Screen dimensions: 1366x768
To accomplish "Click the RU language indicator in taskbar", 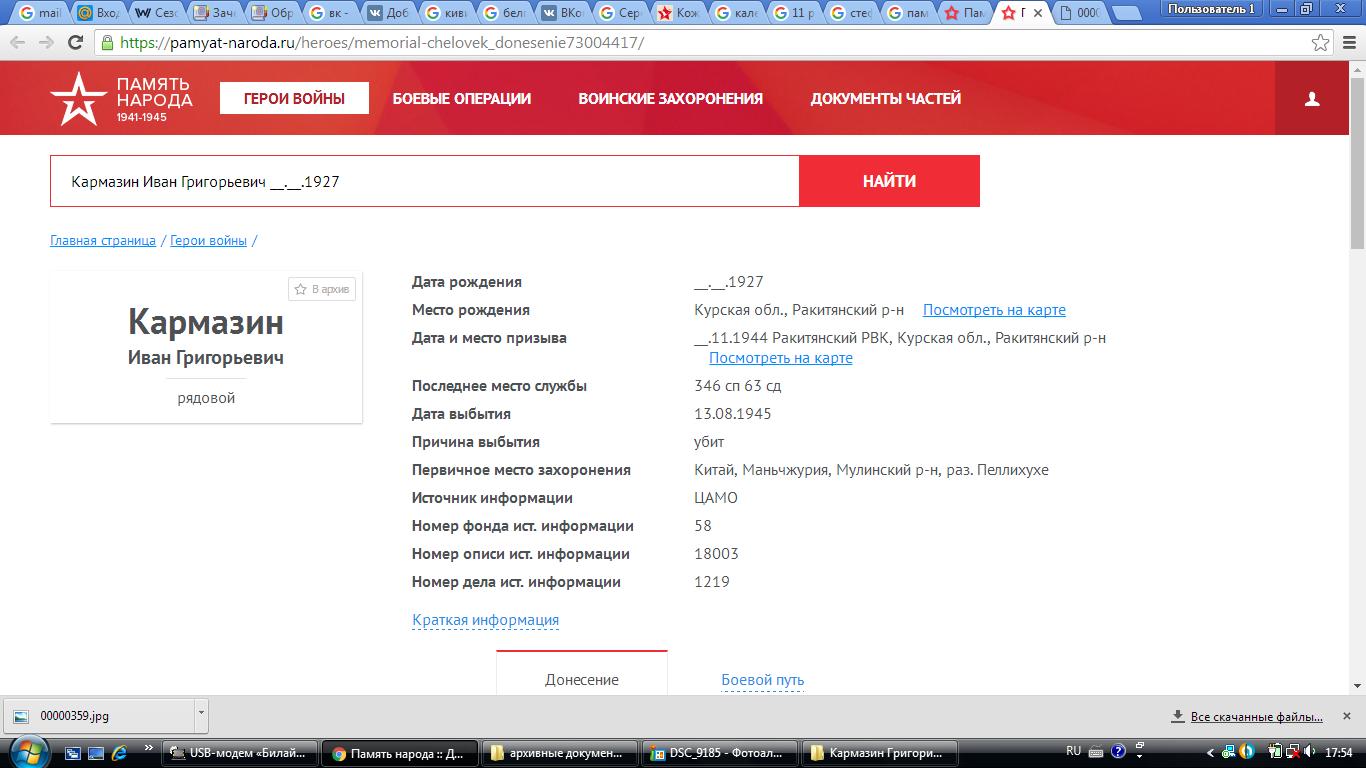I will pyautogui.click(x=1074, y=751).
